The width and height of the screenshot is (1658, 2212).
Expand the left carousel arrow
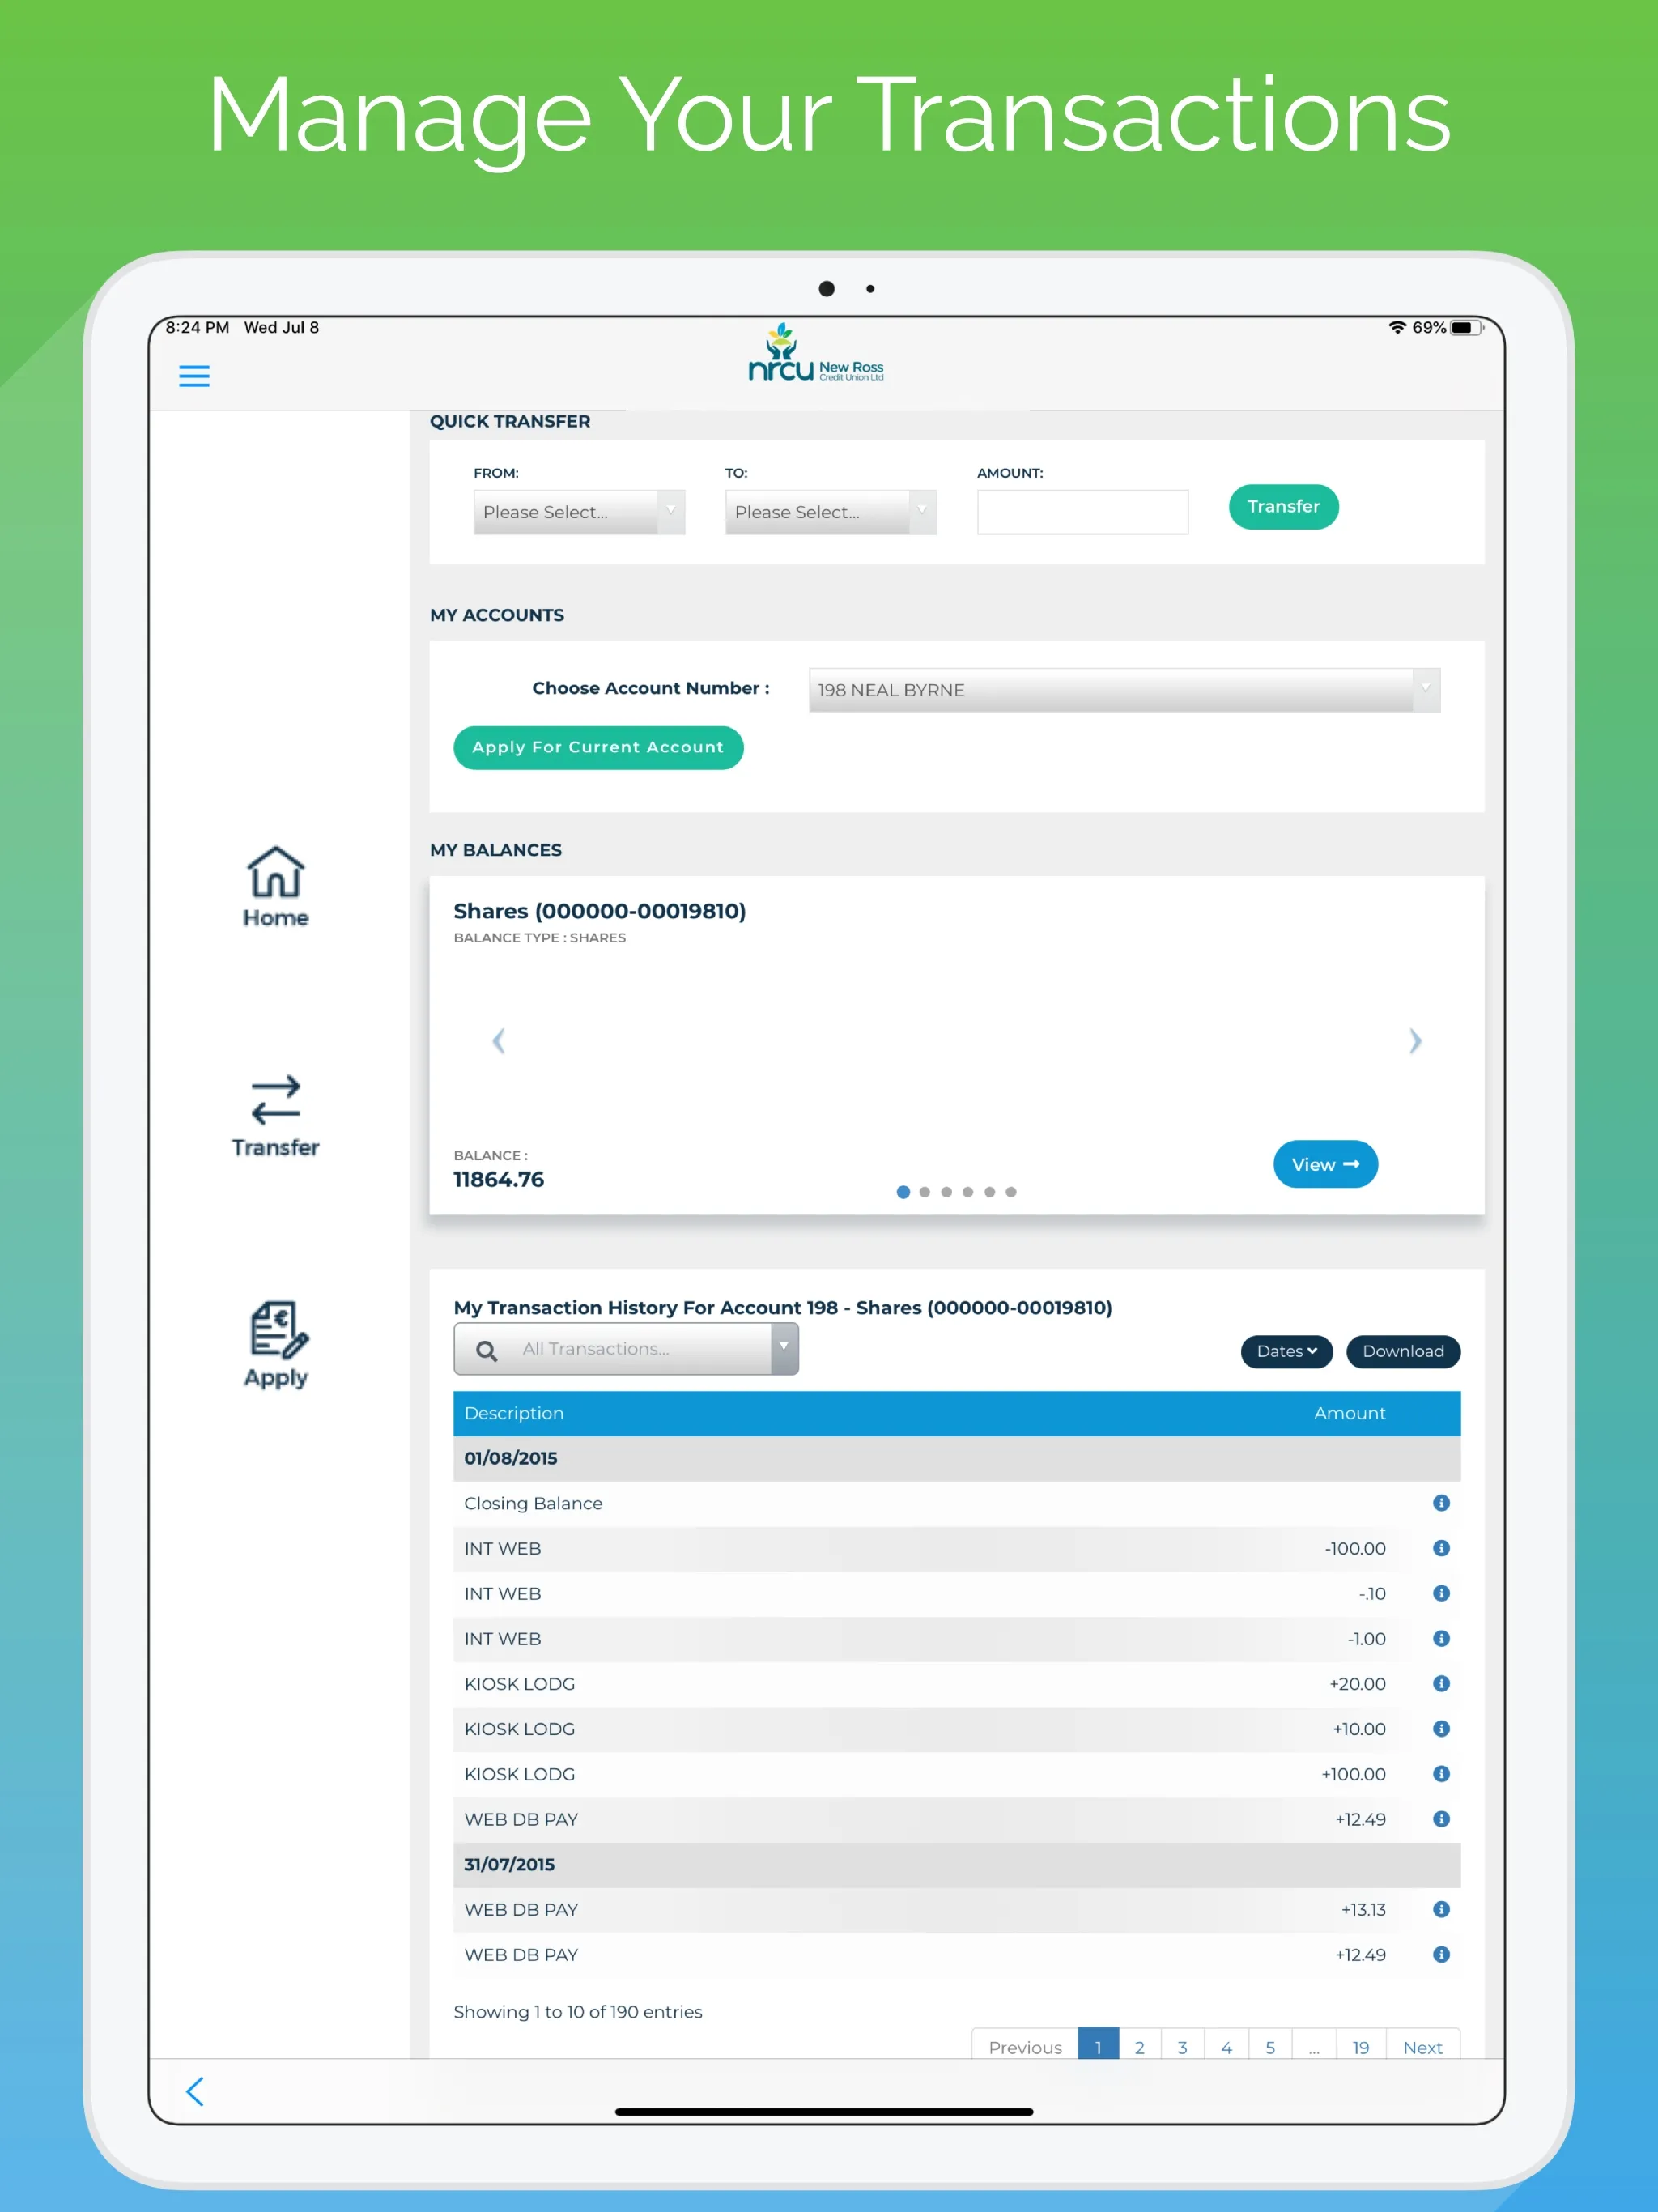(x=498, y=1040)
